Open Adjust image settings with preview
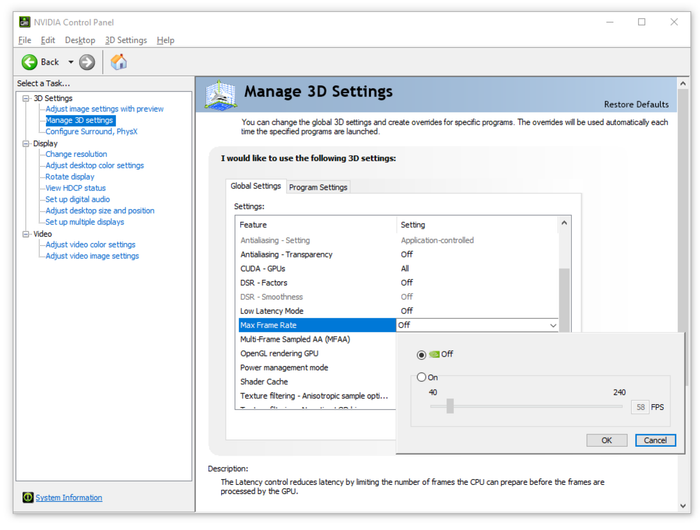700x530 pixels. [x=104, y=109]
